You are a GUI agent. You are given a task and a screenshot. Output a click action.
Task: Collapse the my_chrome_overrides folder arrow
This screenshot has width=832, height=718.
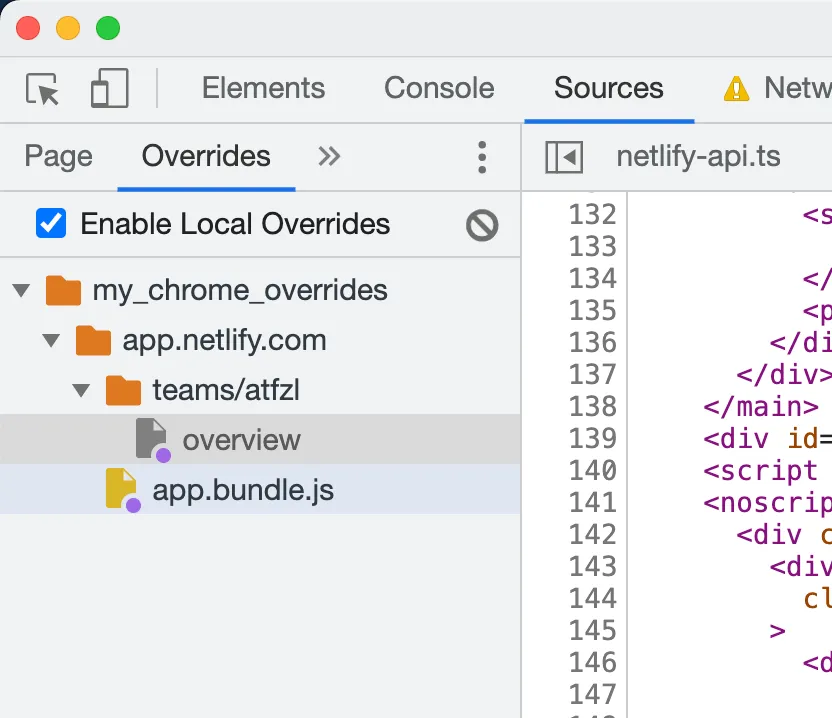pos(21,290)
